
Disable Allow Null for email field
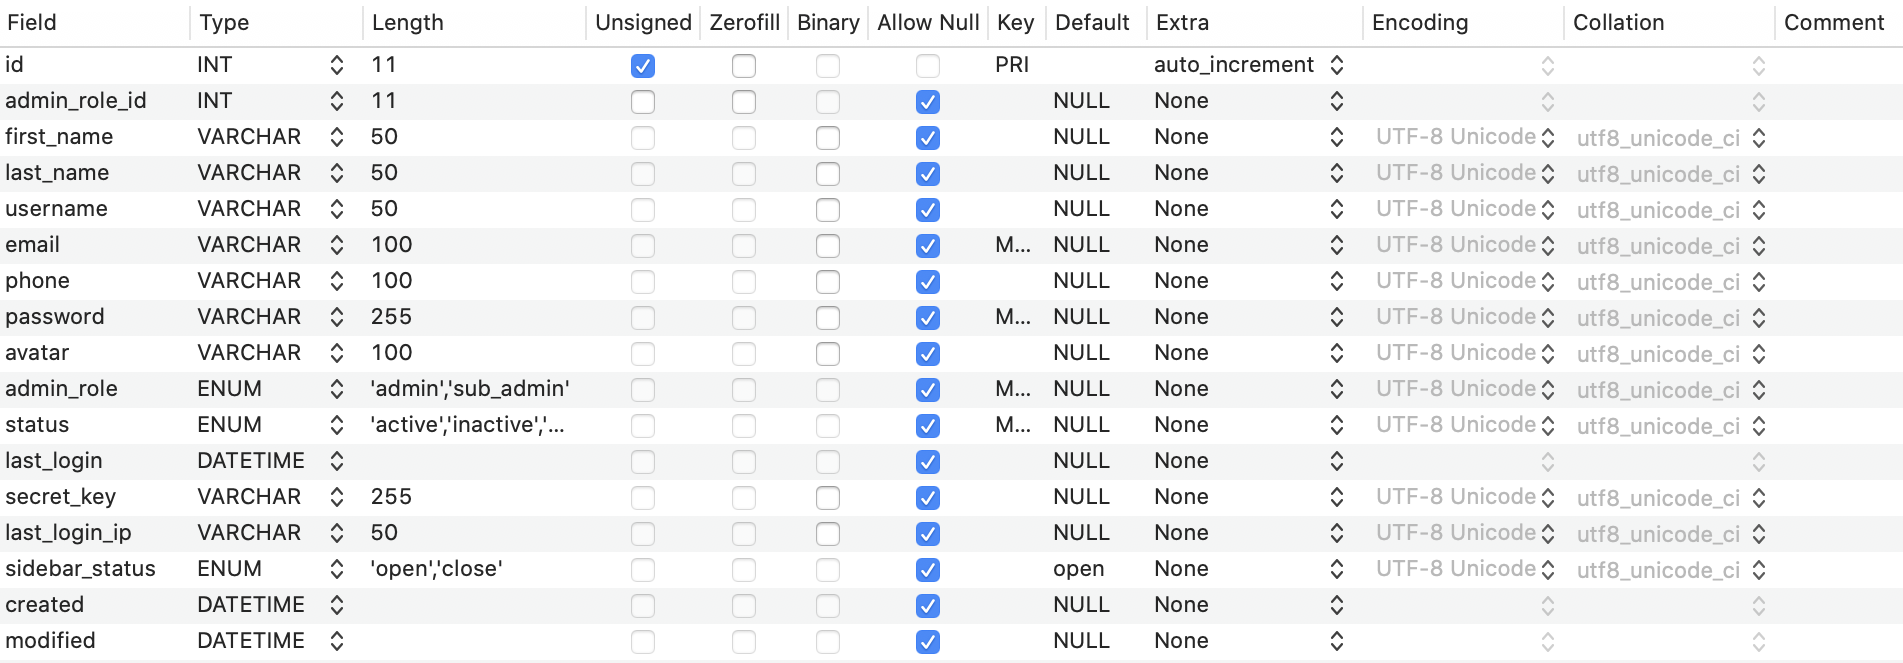pyautogui.click(x=928, y=246)
